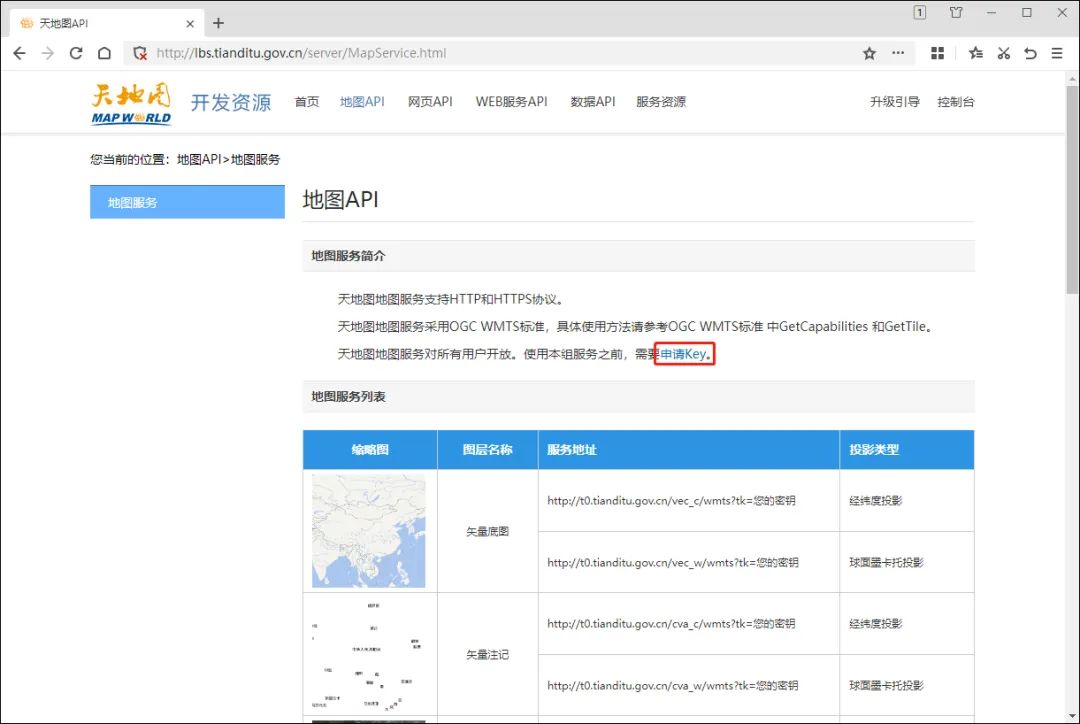Click the 投影类型 column header
This screenshot has height=724, width=1080.
click(x=907, y=450)
